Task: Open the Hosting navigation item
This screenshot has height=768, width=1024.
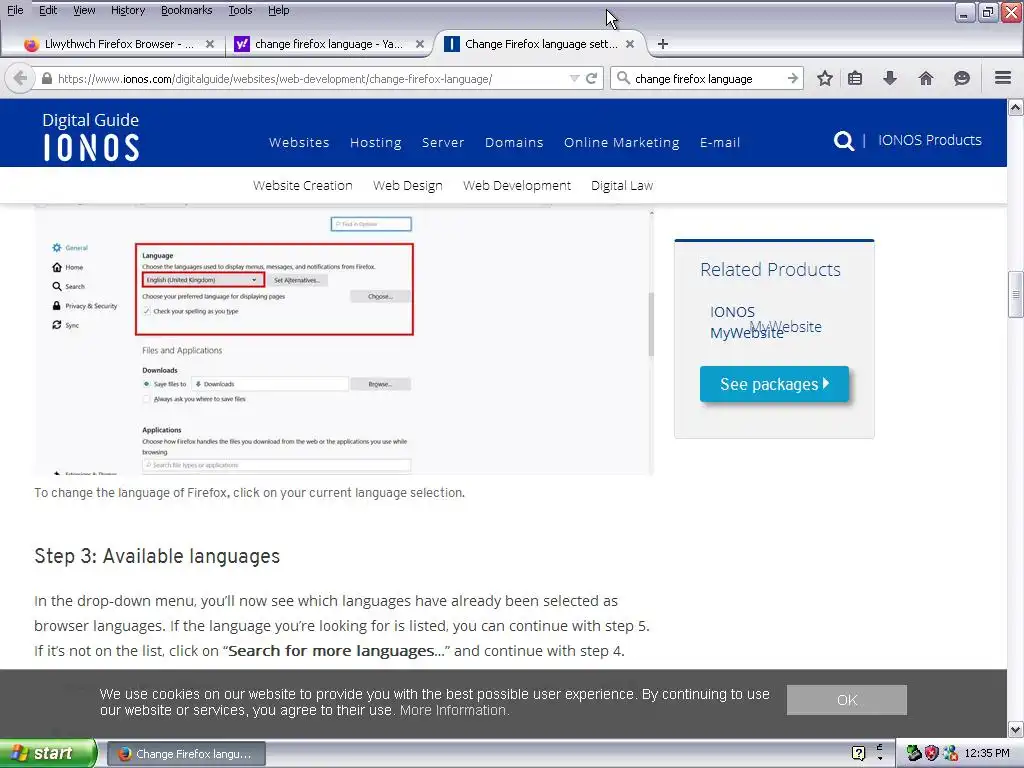Action: [376, 142]
